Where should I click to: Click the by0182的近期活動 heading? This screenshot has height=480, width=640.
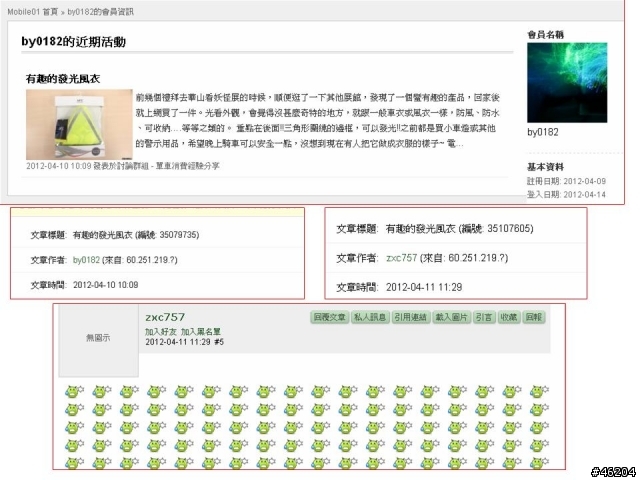click(x=73, y=42)
